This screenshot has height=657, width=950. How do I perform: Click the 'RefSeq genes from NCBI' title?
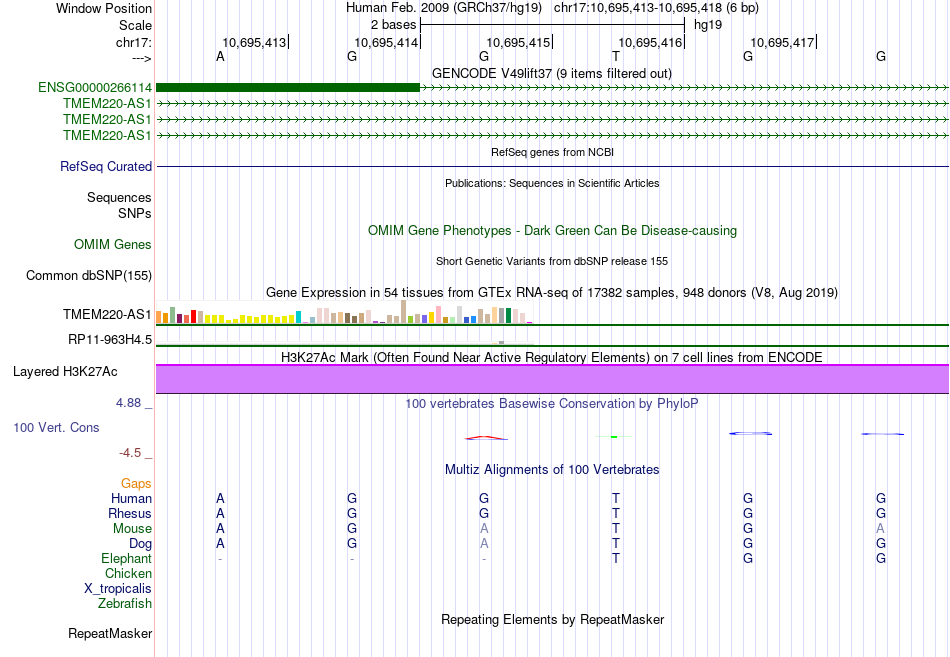(552, 152)
